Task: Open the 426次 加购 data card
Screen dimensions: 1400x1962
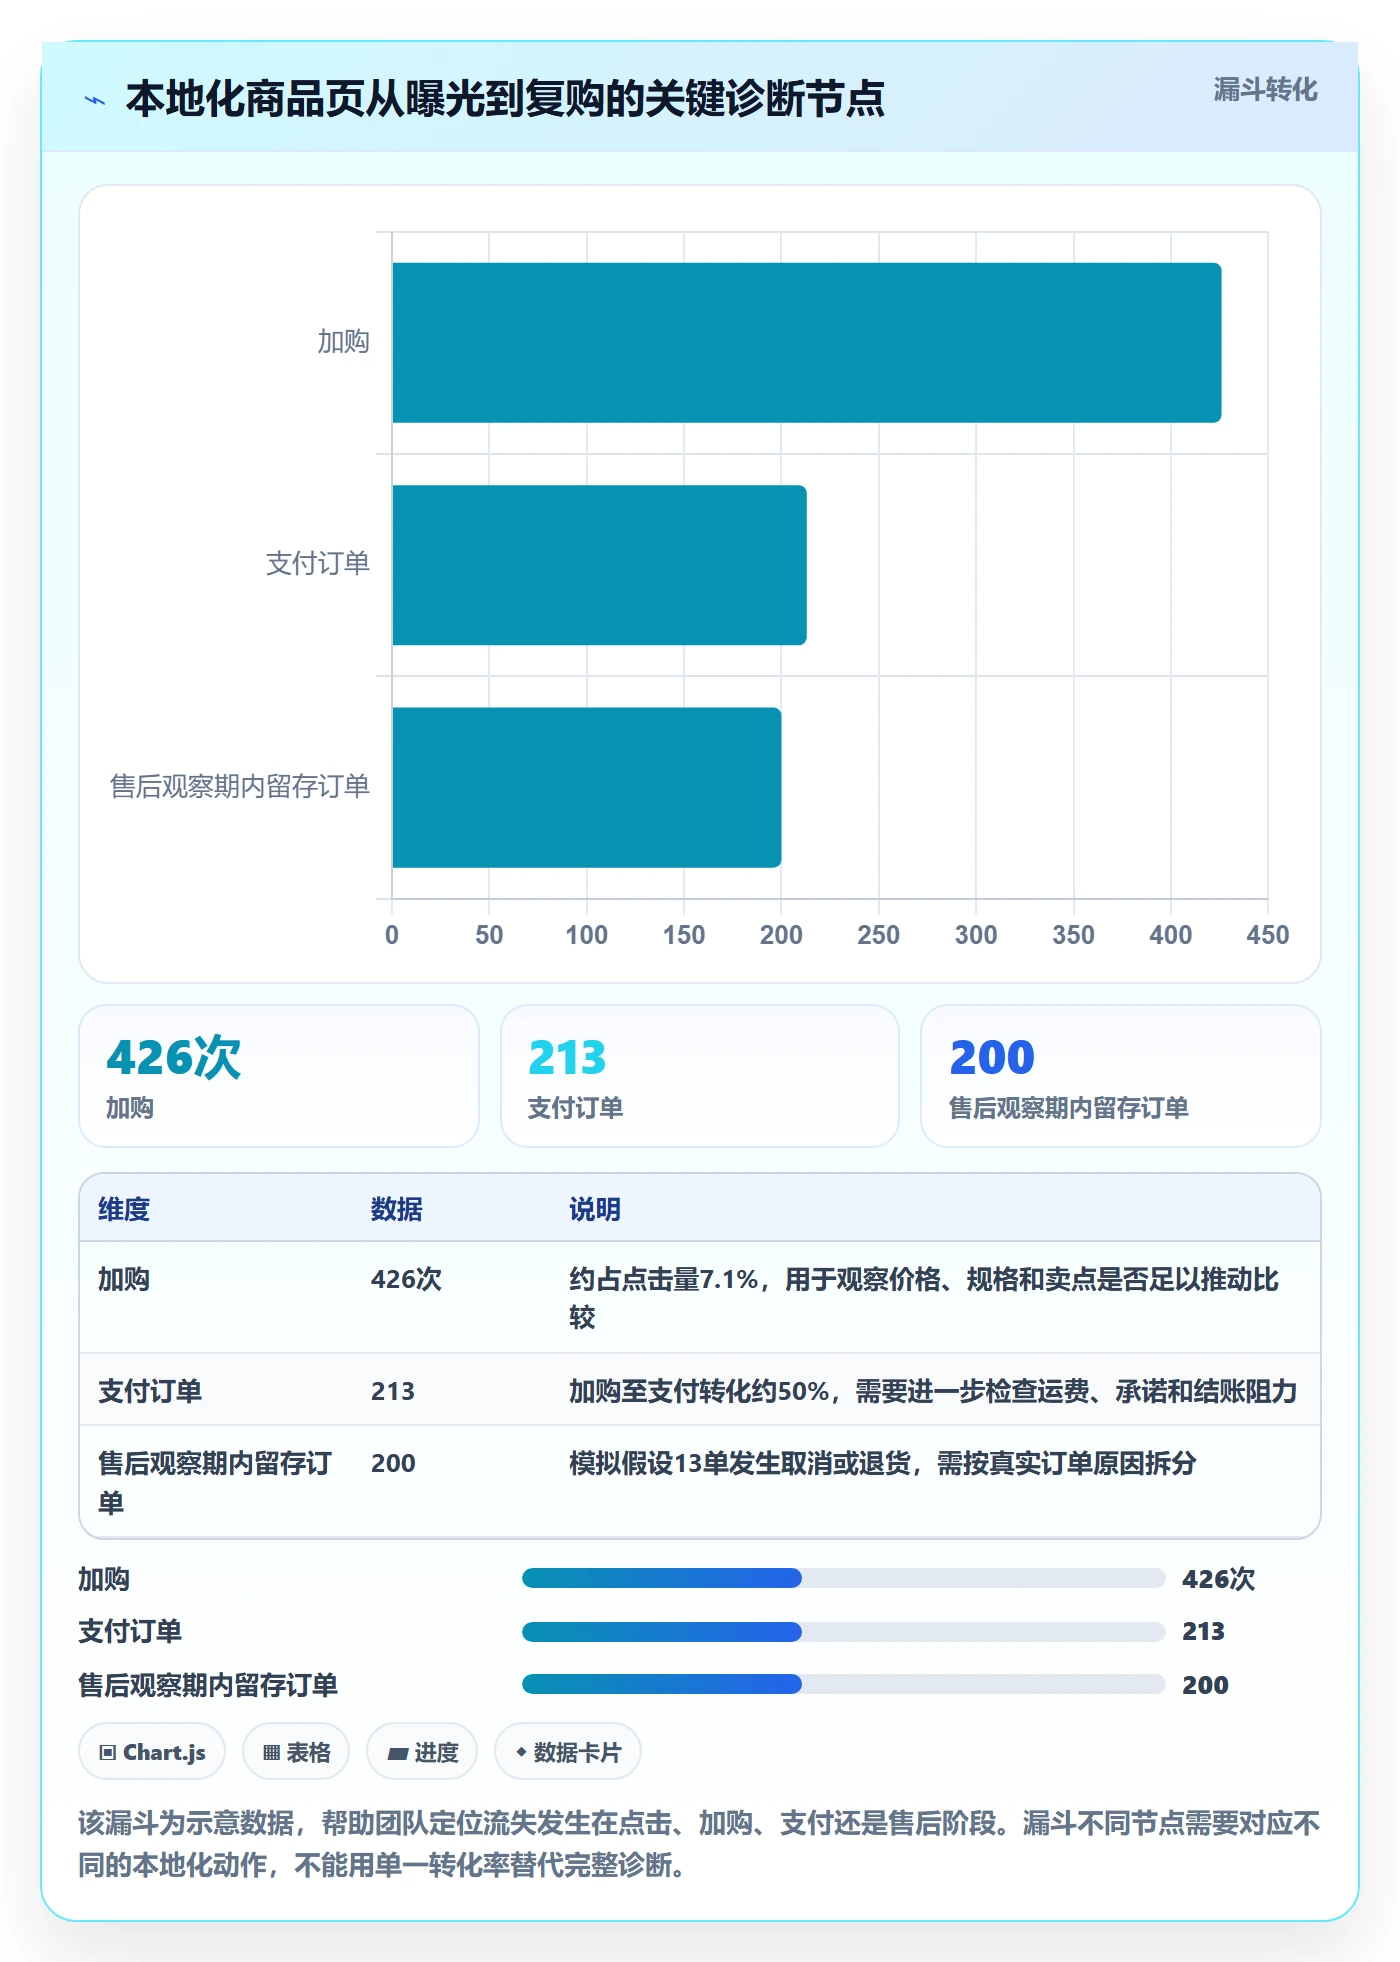Action: pos(279,1076)
